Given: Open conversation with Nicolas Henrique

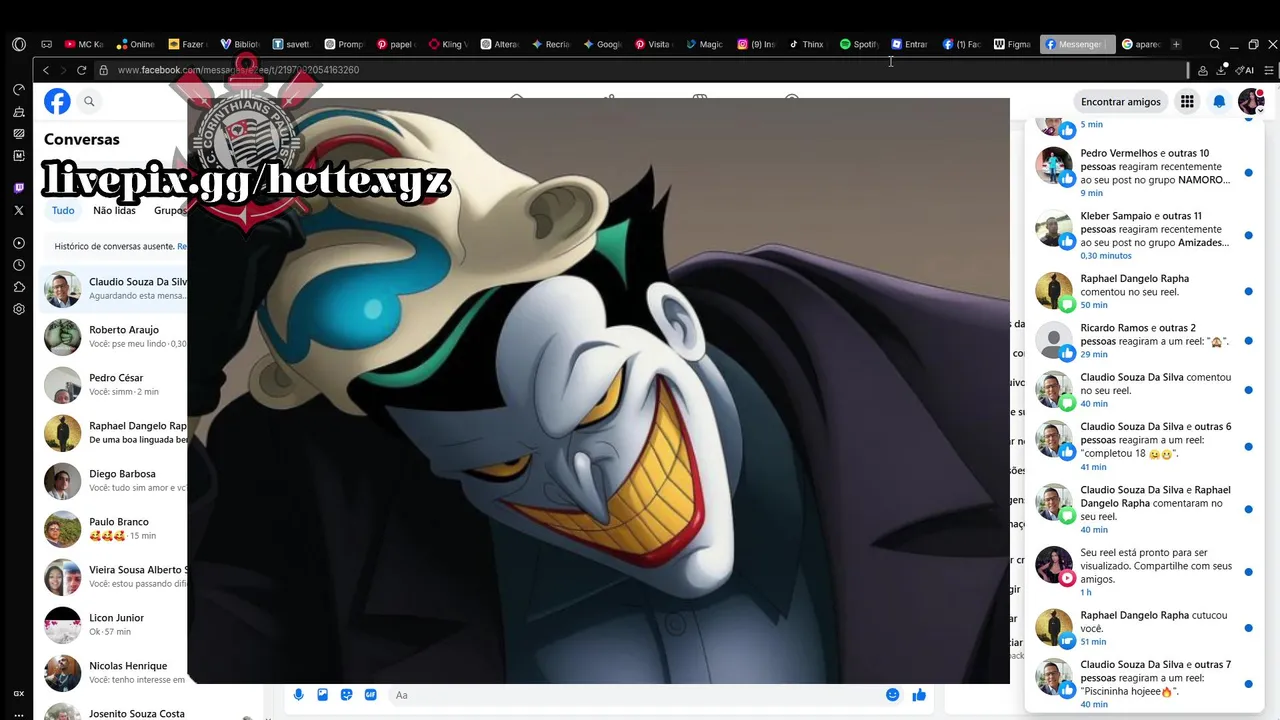Looking at the screenshot, I should pyautogui.click(x=114, y=673).
